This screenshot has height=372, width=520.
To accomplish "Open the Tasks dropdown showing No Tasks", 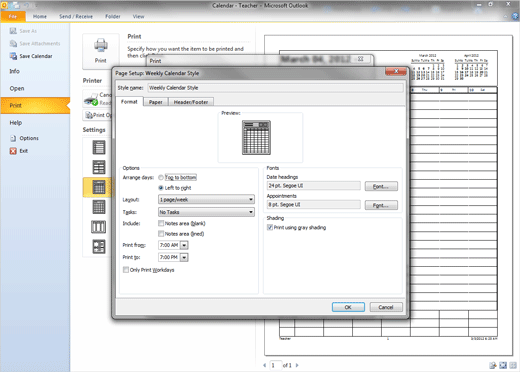I will [x=206, y=212].
